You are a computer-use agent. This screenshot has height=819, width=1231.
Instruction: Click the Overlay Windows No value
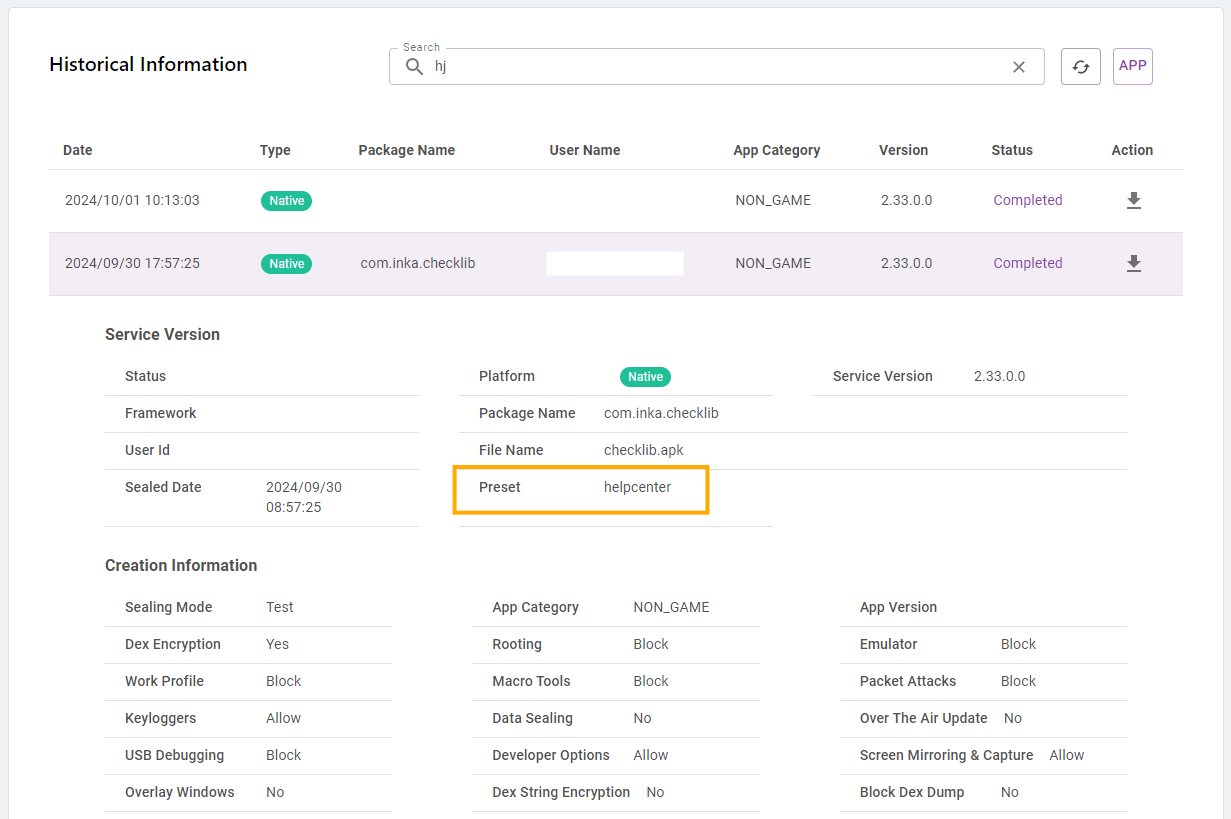click(275, 792)
